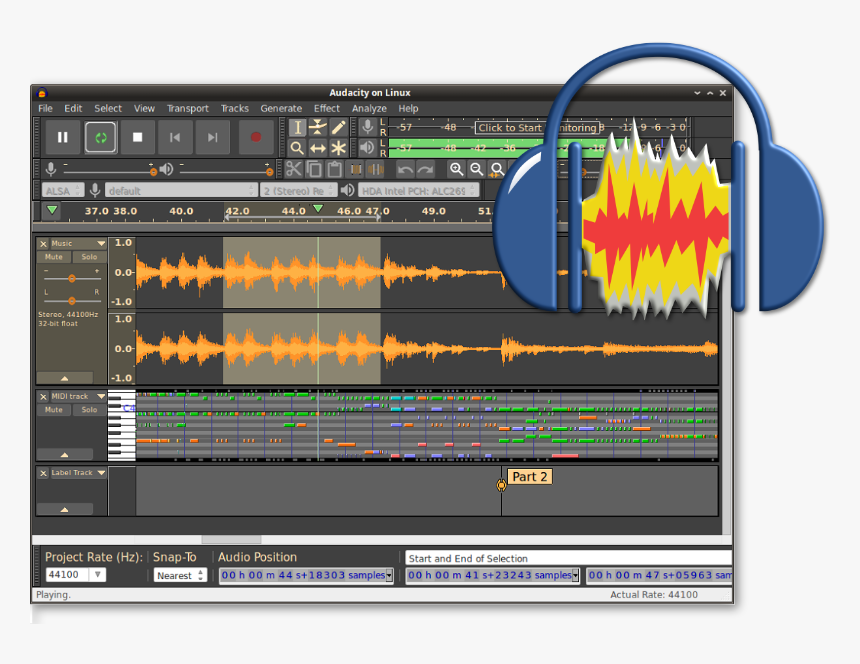Open the Edit menu

tap(73, 108)
